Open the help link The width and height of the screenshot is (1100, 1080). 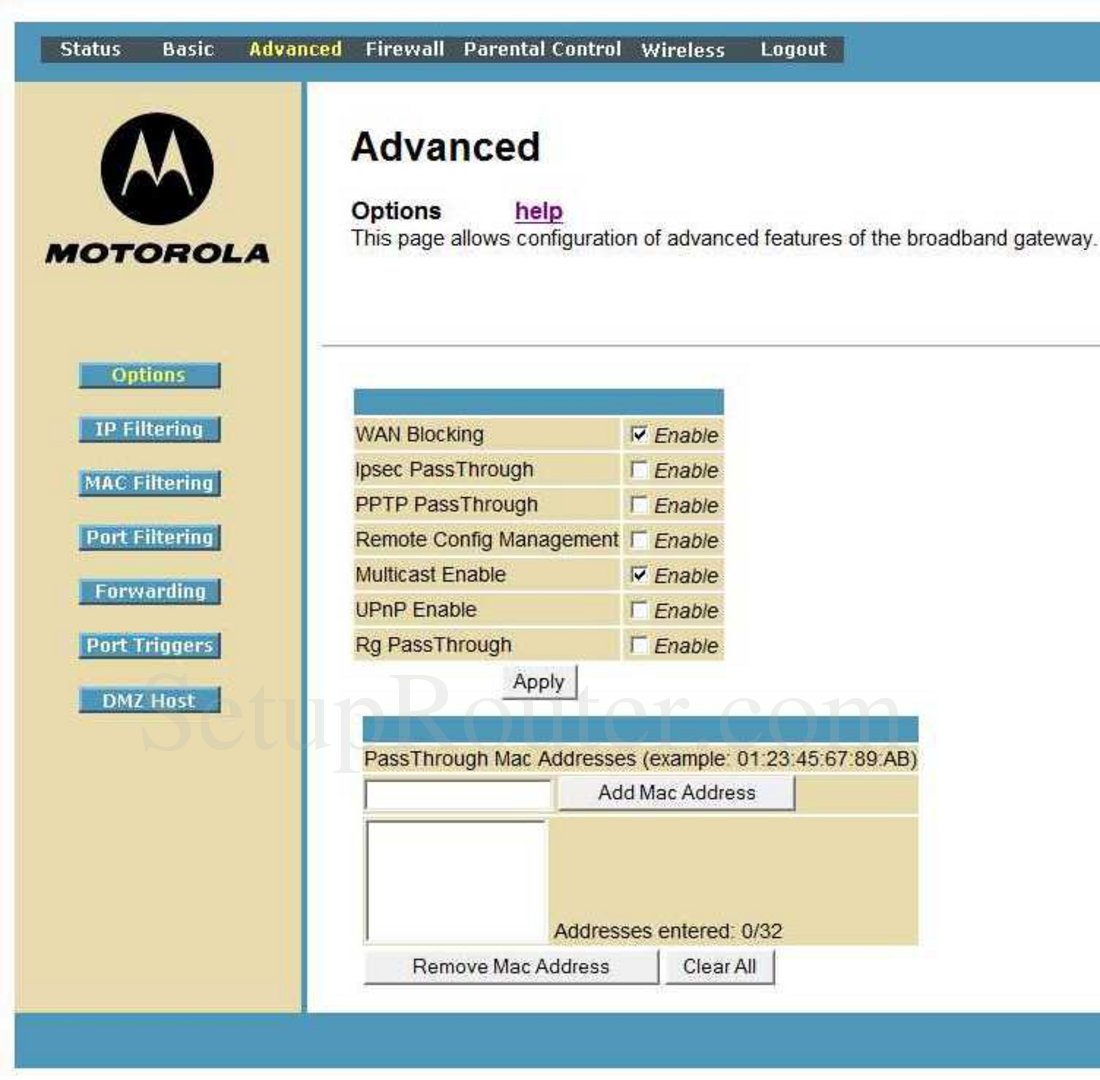pos(539,212)
